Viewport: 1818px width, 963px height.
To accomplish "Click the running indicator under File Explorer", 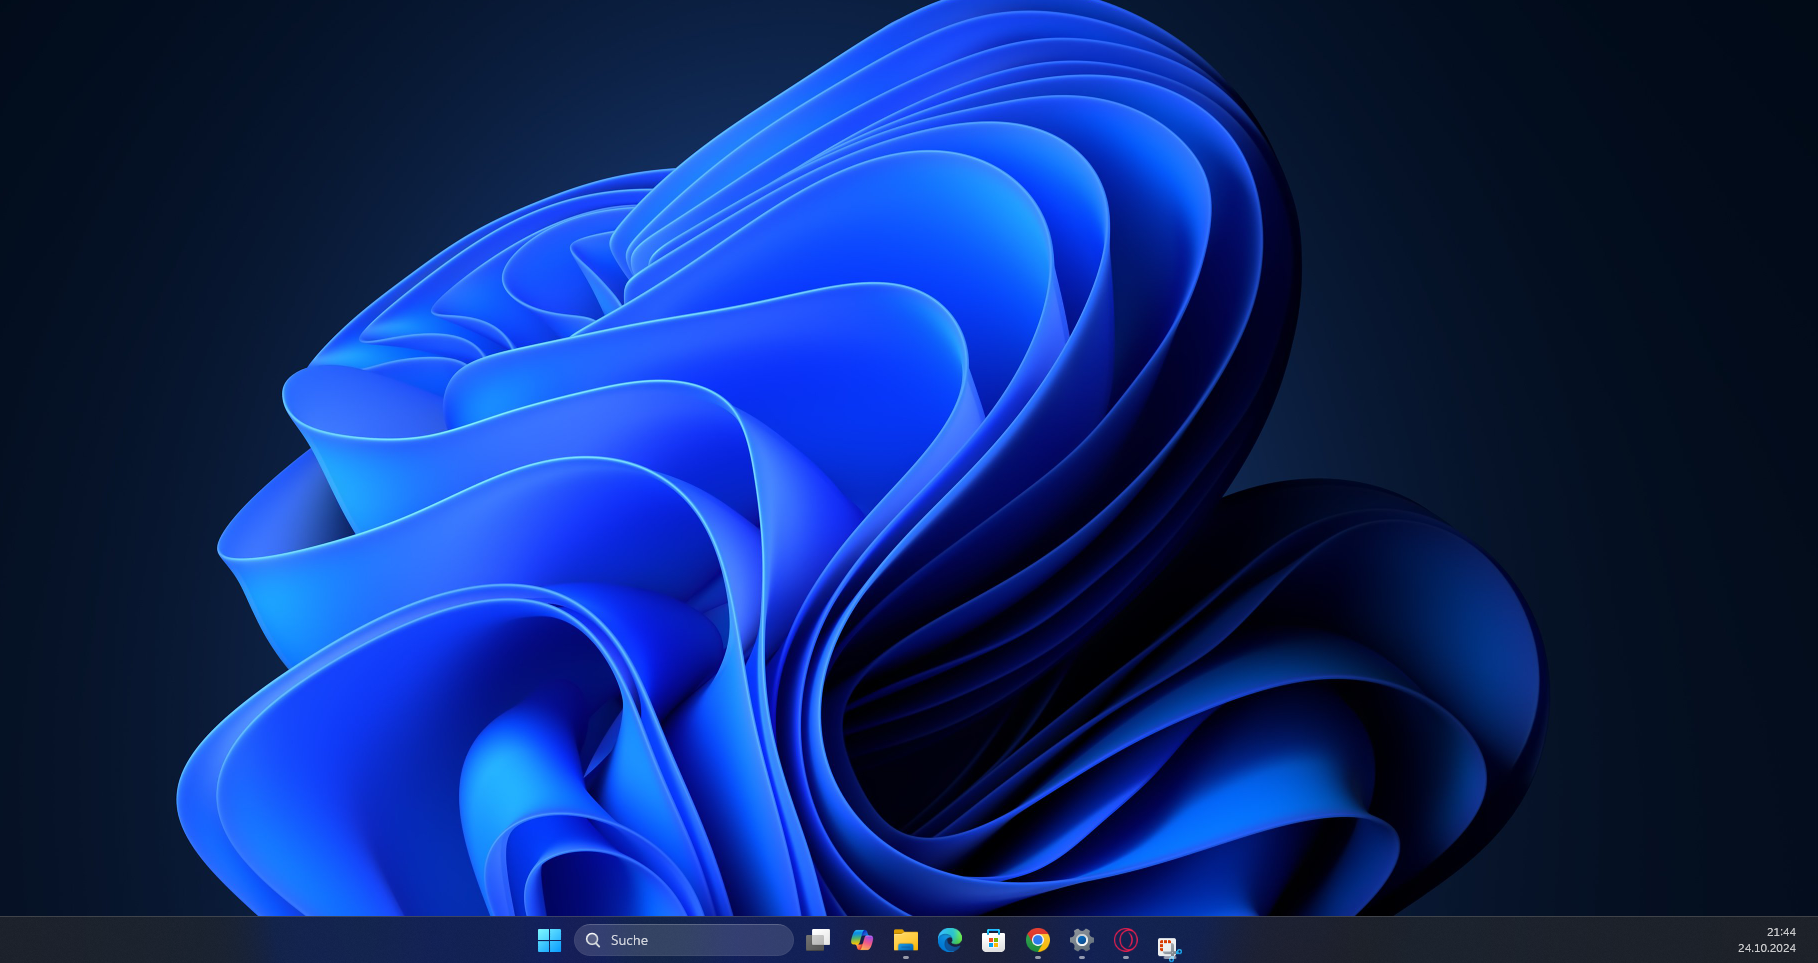I will [x=906, y=957].
